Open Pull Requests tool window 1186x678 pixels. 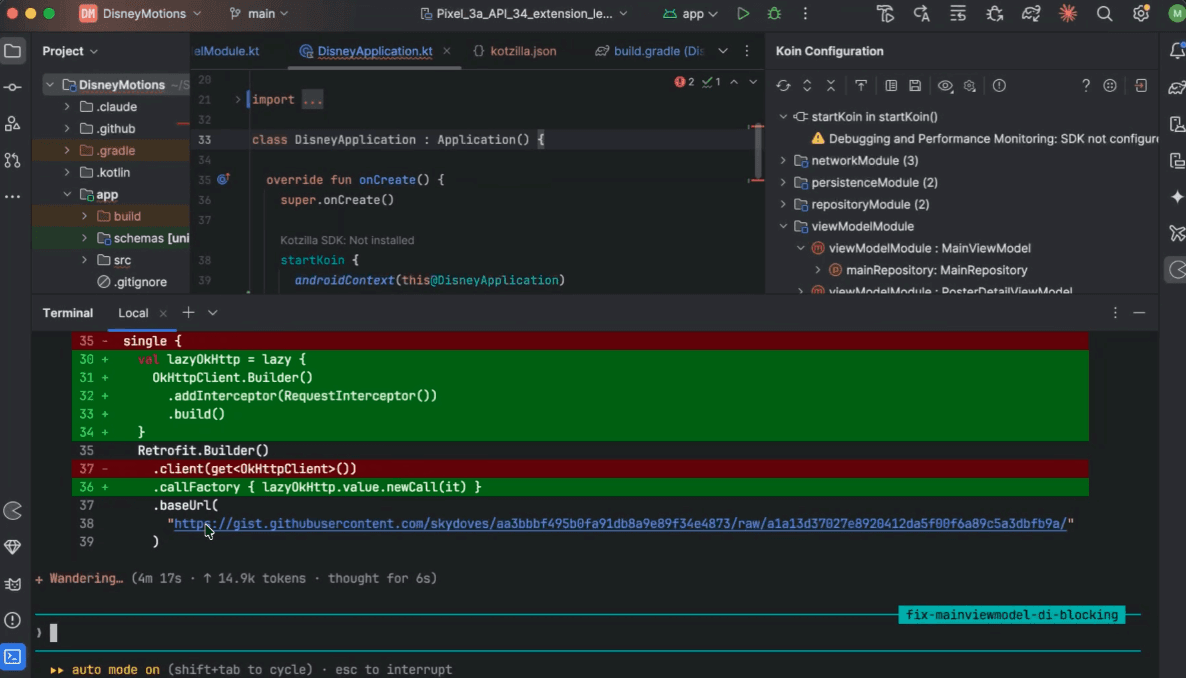click(13, 160)
